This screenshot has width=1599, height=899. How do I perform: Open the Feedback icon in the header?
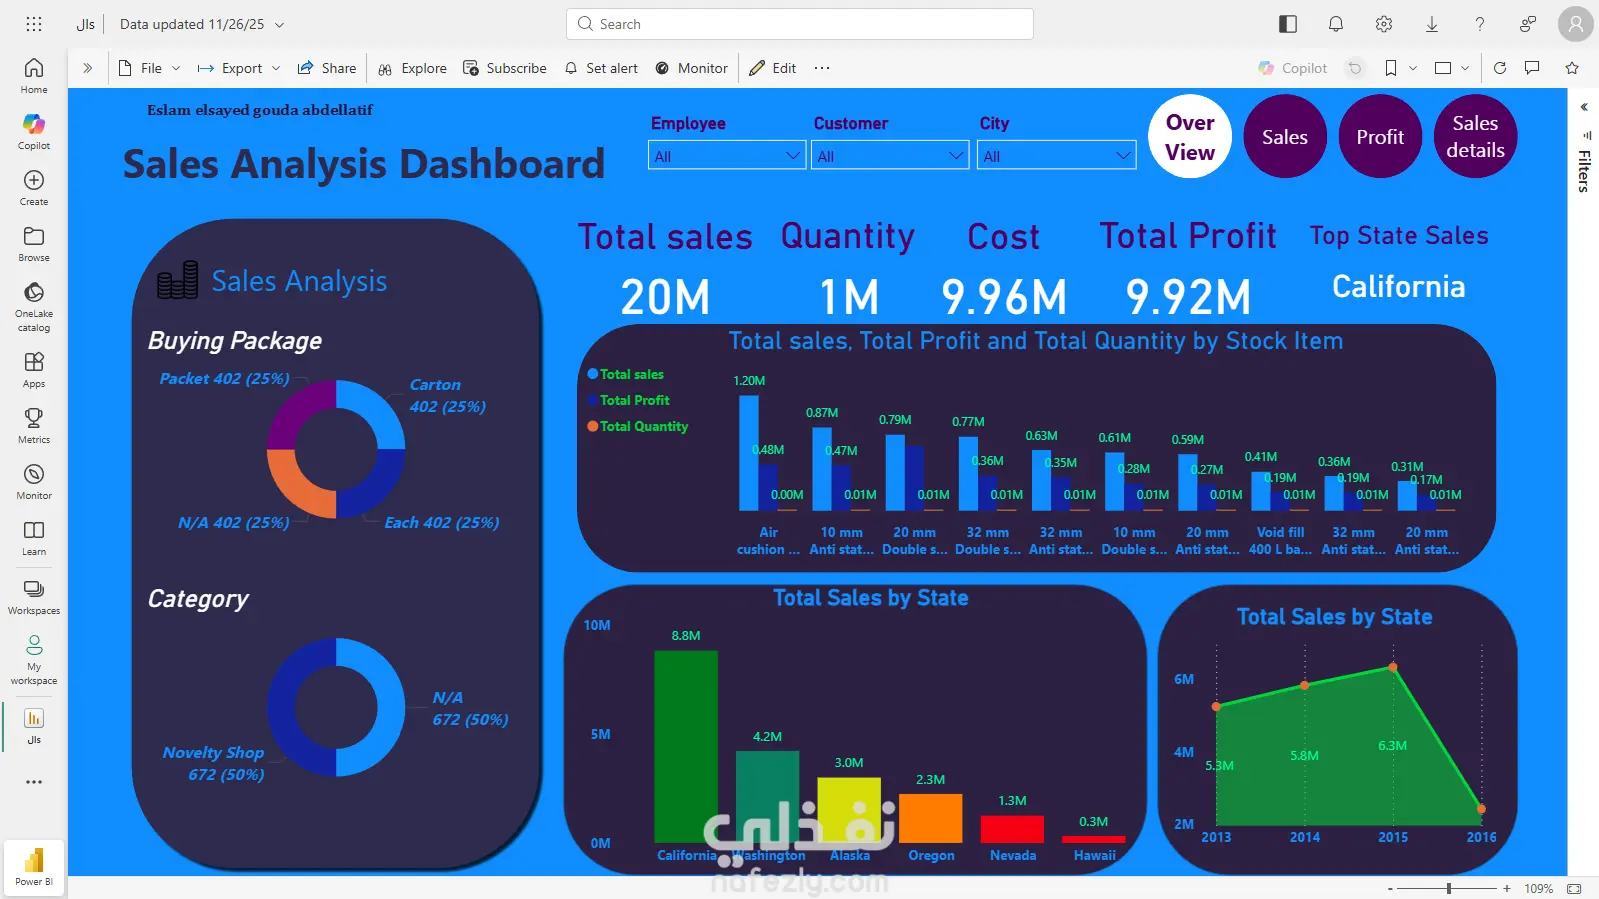tap(1528, 24)
